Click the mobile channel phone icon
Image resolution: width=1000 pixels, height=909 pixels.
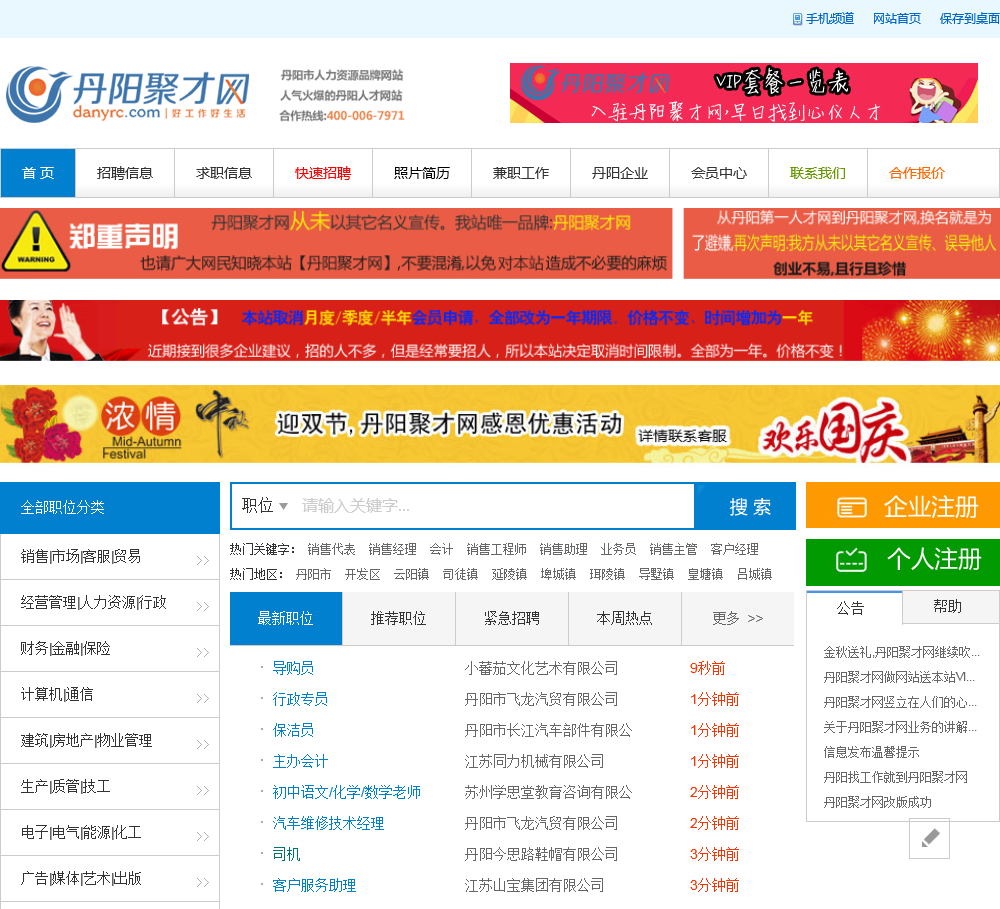pos(797,19)
